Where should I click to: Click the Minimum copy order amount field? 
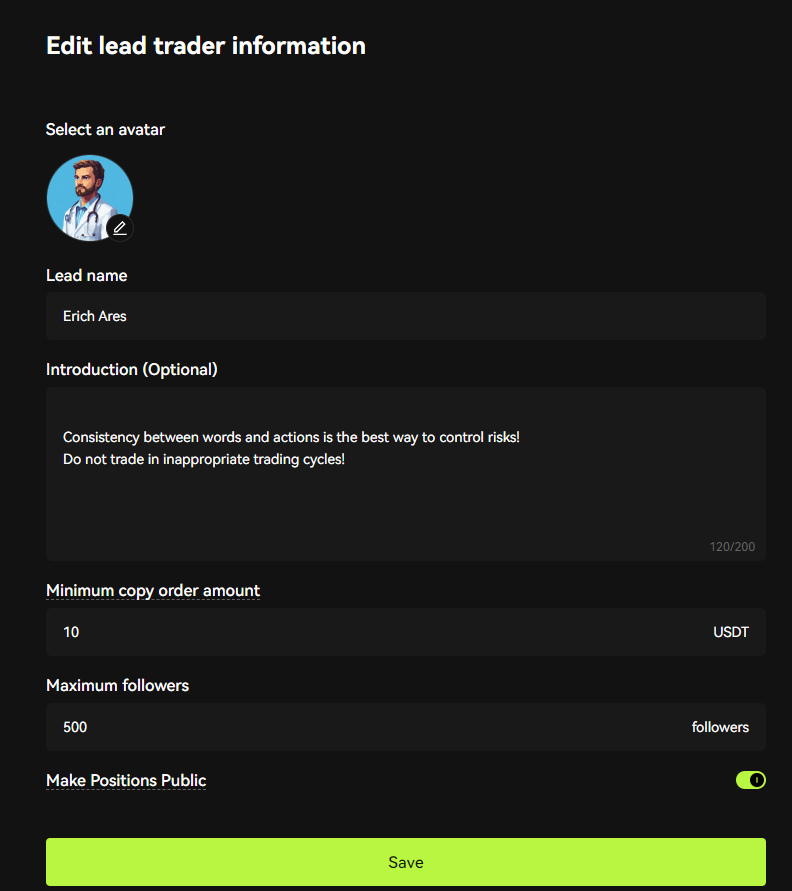406,632
